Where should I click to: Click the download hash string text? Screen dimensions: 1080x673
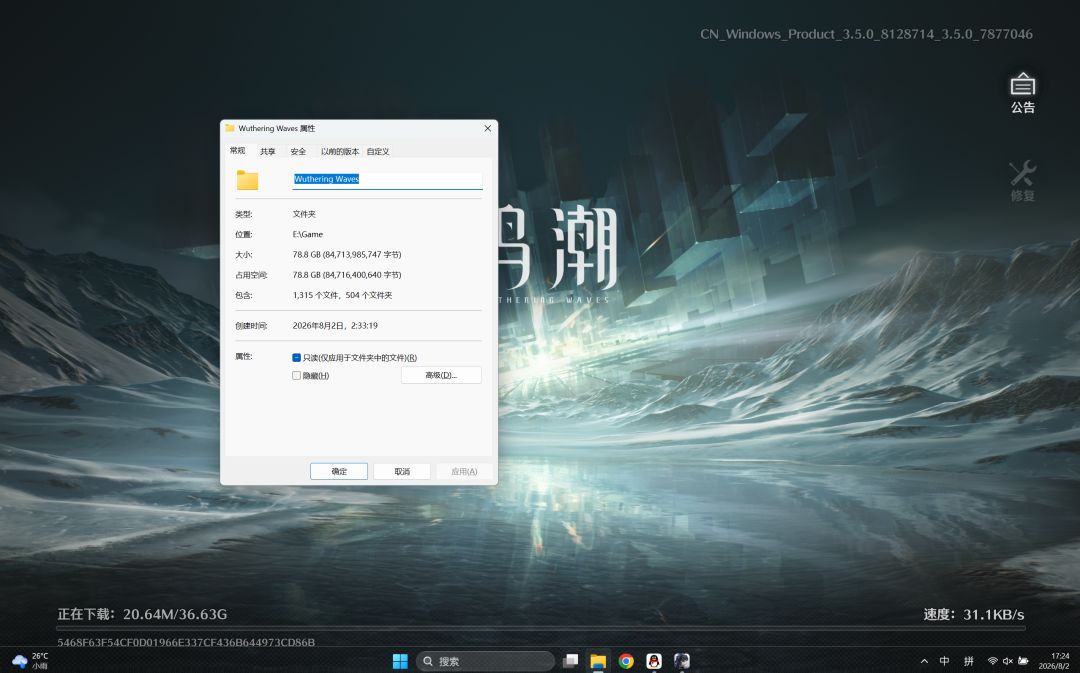click(x=186, y=642)
